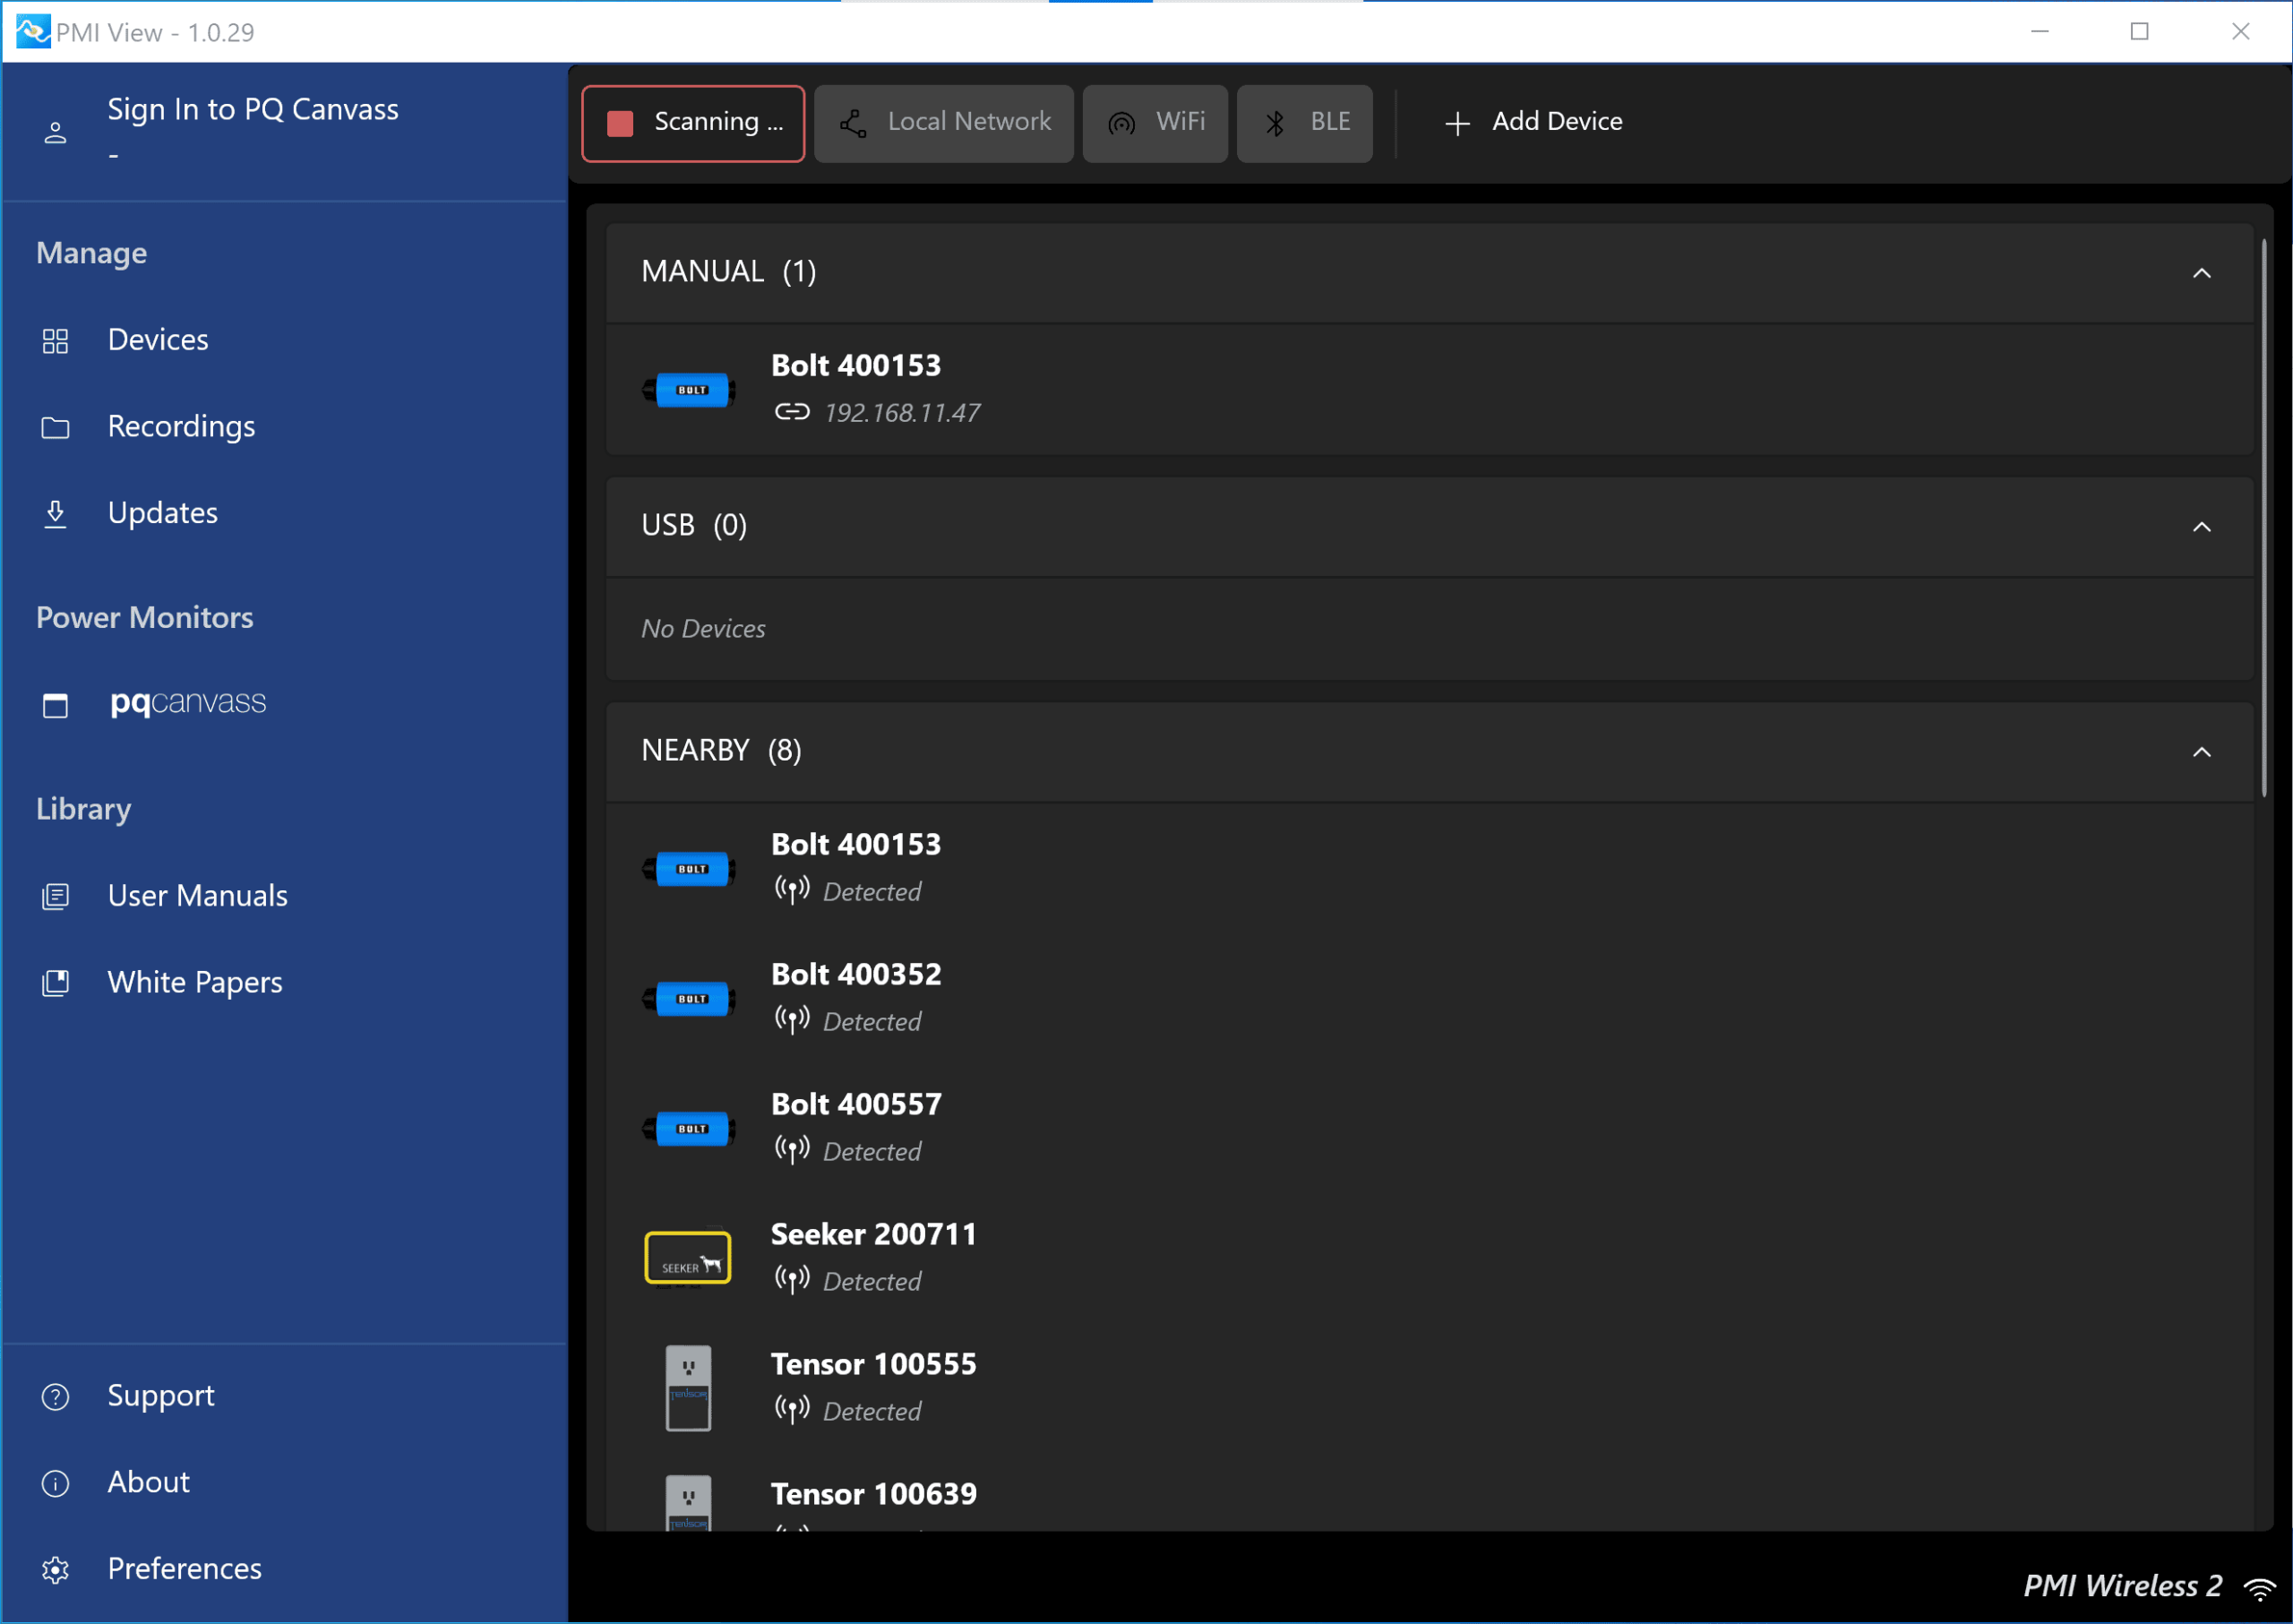Click the White Papers icon
Screen dimensions: 2293x1624
(56, 983)
